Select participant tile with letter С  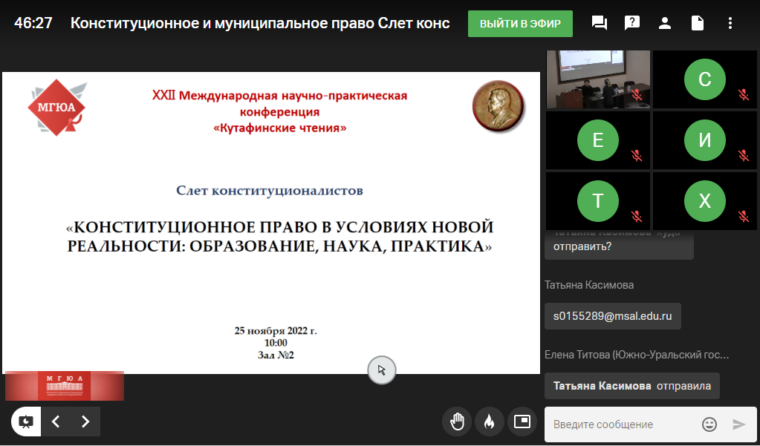coord(704,79)
